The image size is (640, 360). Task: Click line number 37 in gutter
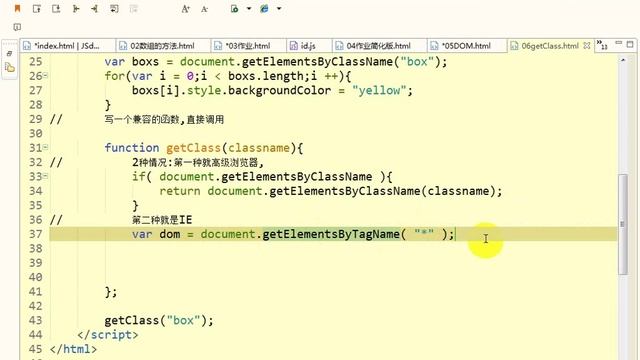click(x=36, y=234)
